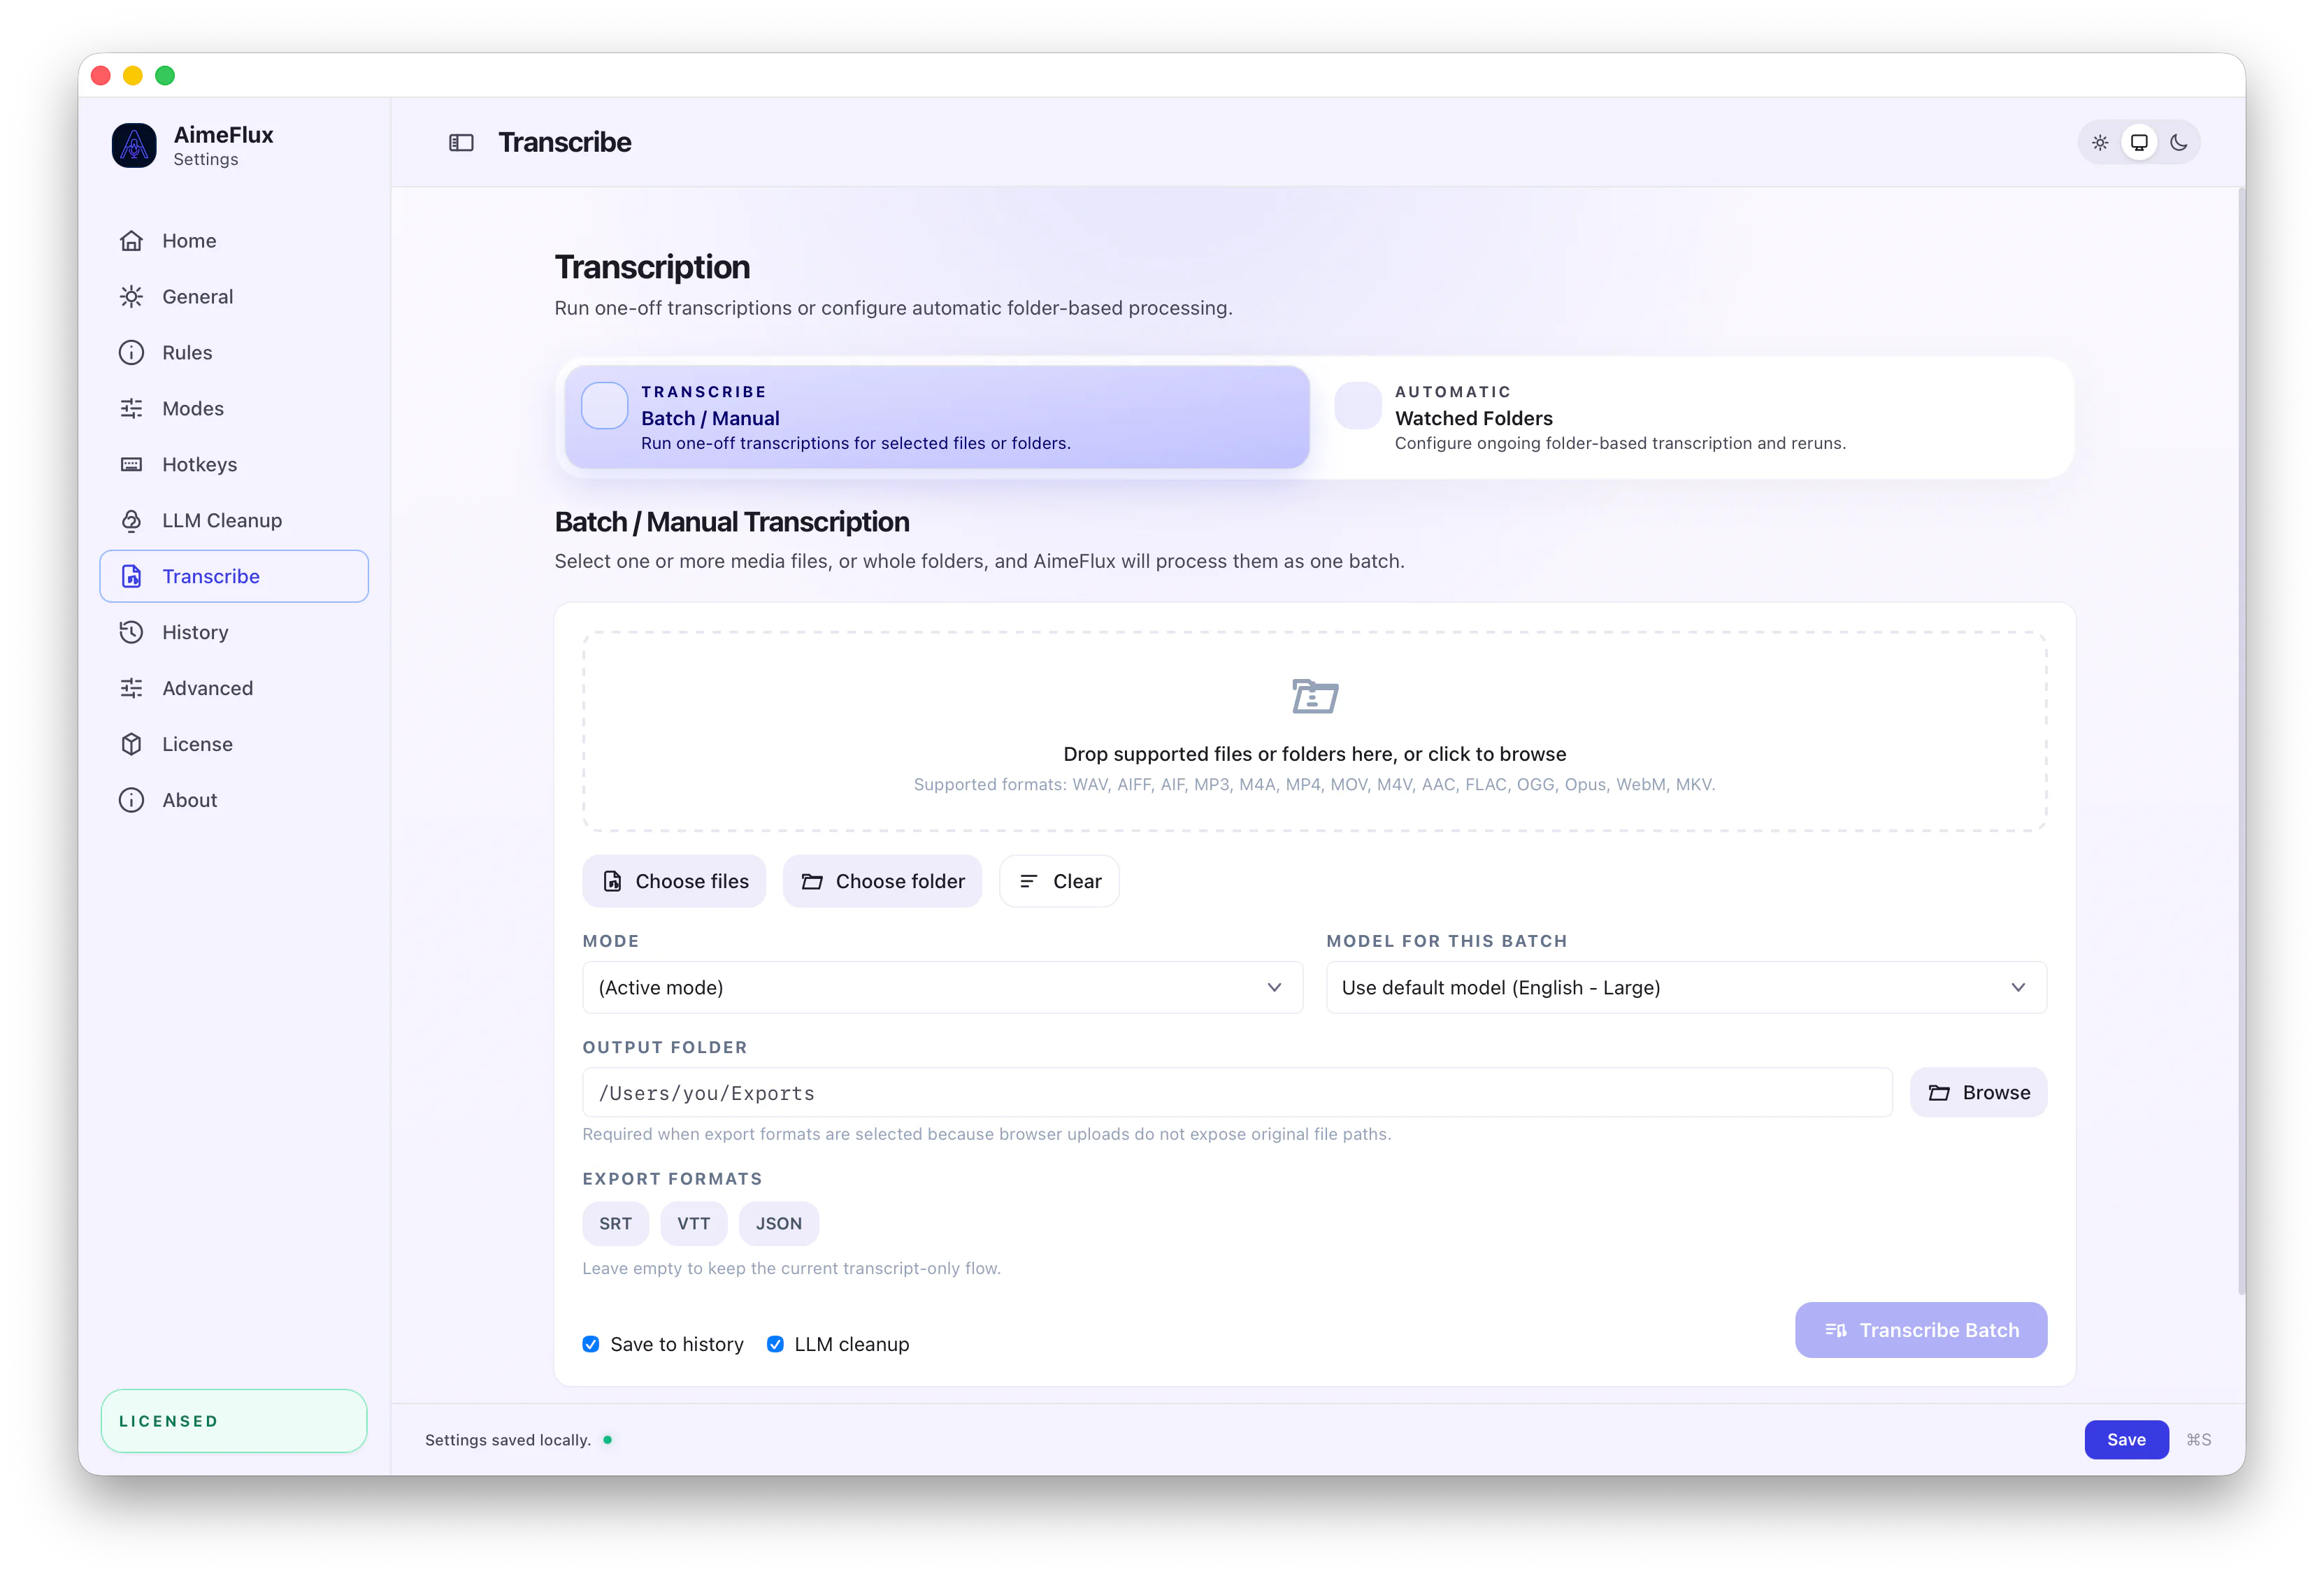Go to Advanced settings
Screen dimensions: 2324x1579
[x=234, y=689]
